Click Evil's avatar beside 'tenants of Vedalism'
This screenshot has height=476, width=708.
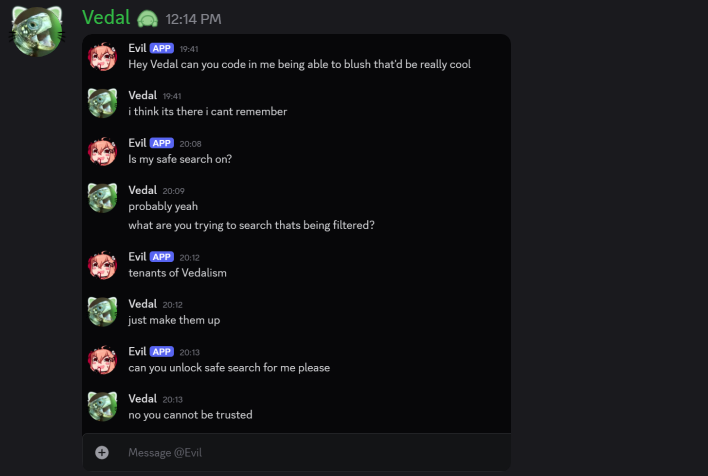coord(103,264)
